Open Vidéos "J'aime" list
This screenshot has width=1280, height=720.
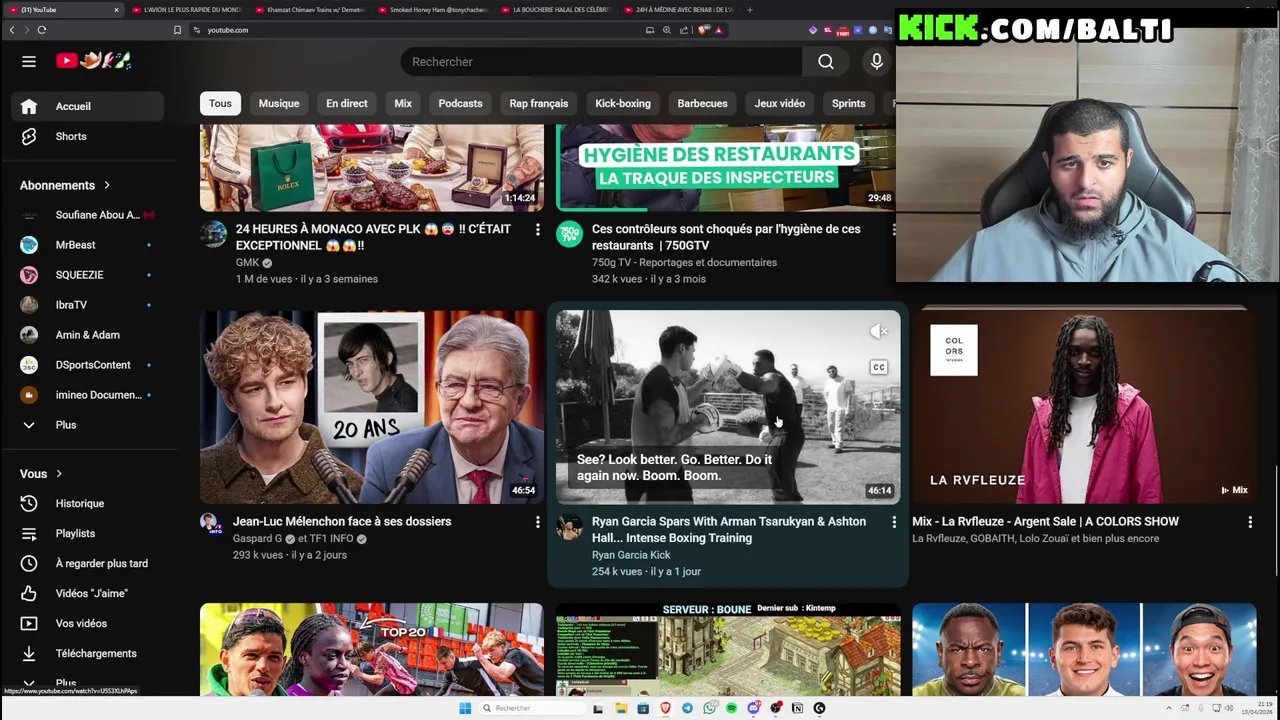(x=88, y=593)
